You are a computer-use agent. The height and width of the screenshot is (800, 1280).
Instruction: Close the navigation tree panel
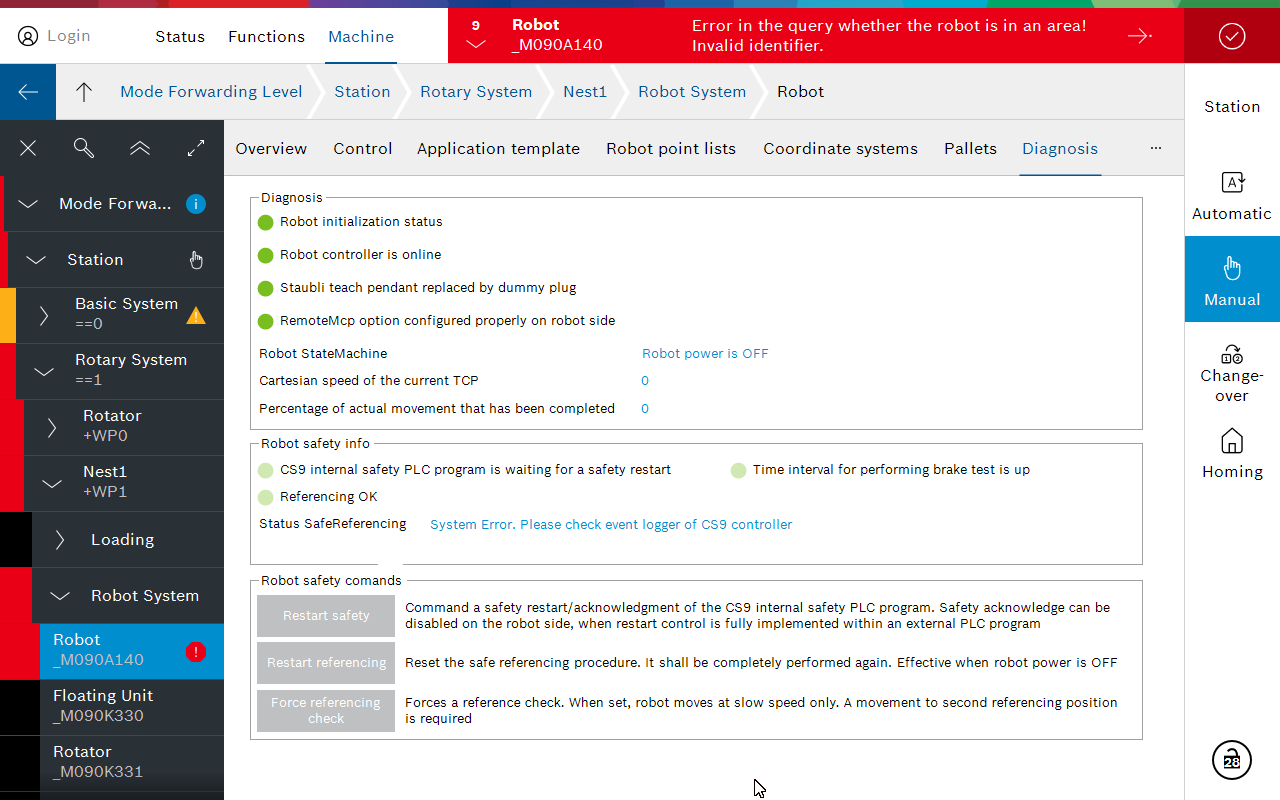point(28,148)
